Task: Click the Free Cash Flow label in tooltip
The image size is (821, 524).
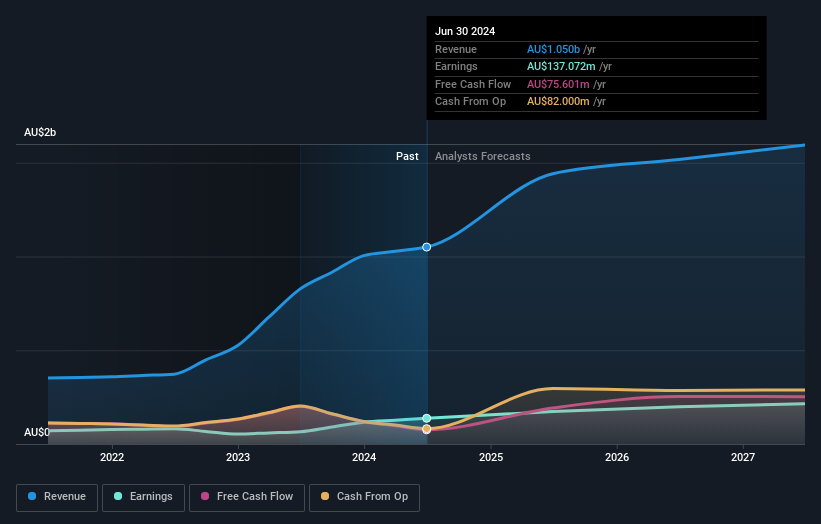Action: [473, 84]
